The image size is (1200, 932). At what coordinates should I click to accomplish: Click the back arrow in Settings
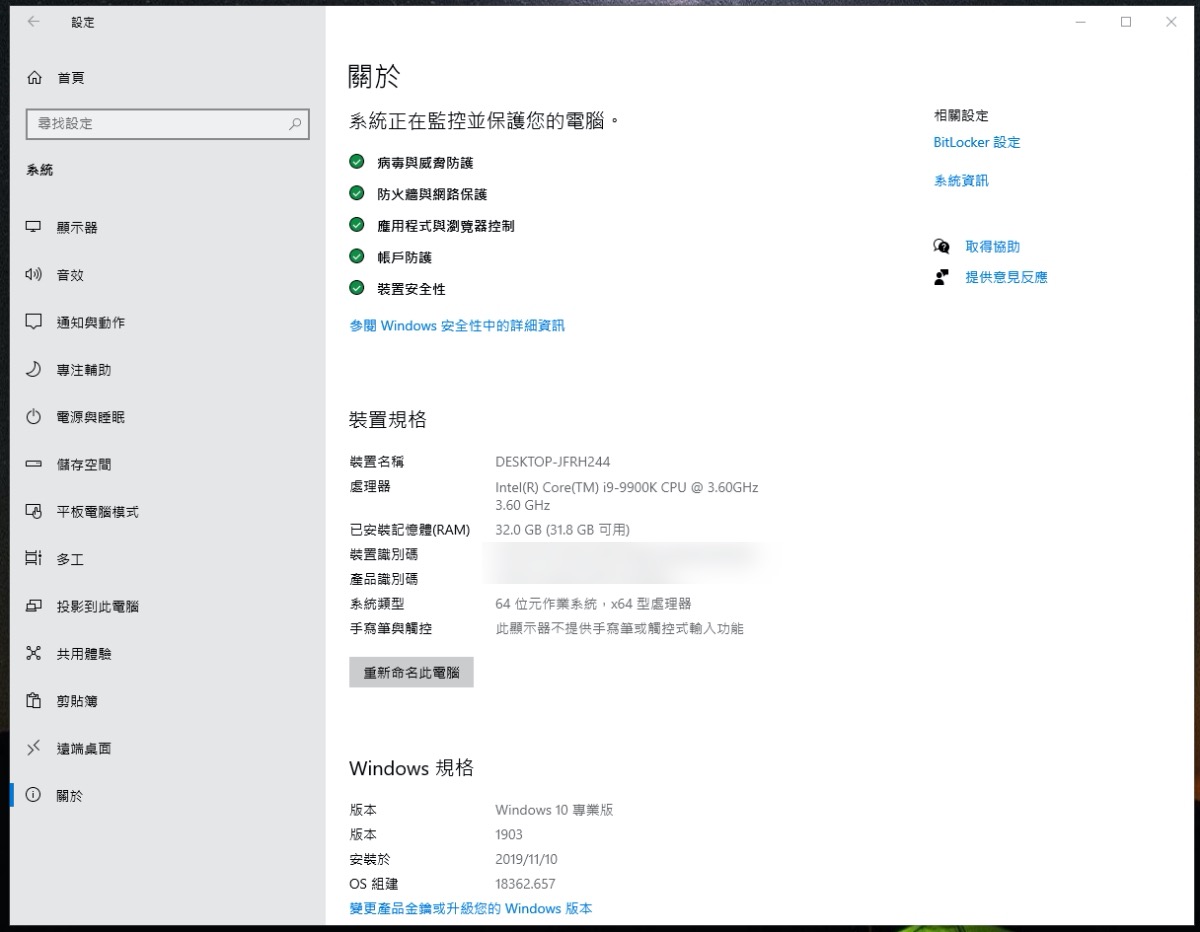tap(34, 21)
